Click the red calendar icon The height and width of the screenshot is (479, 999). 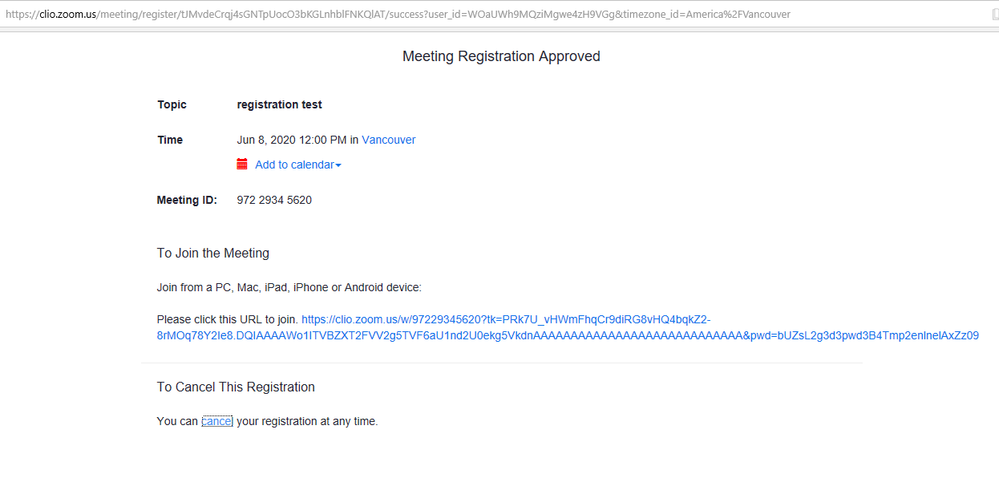242,164
